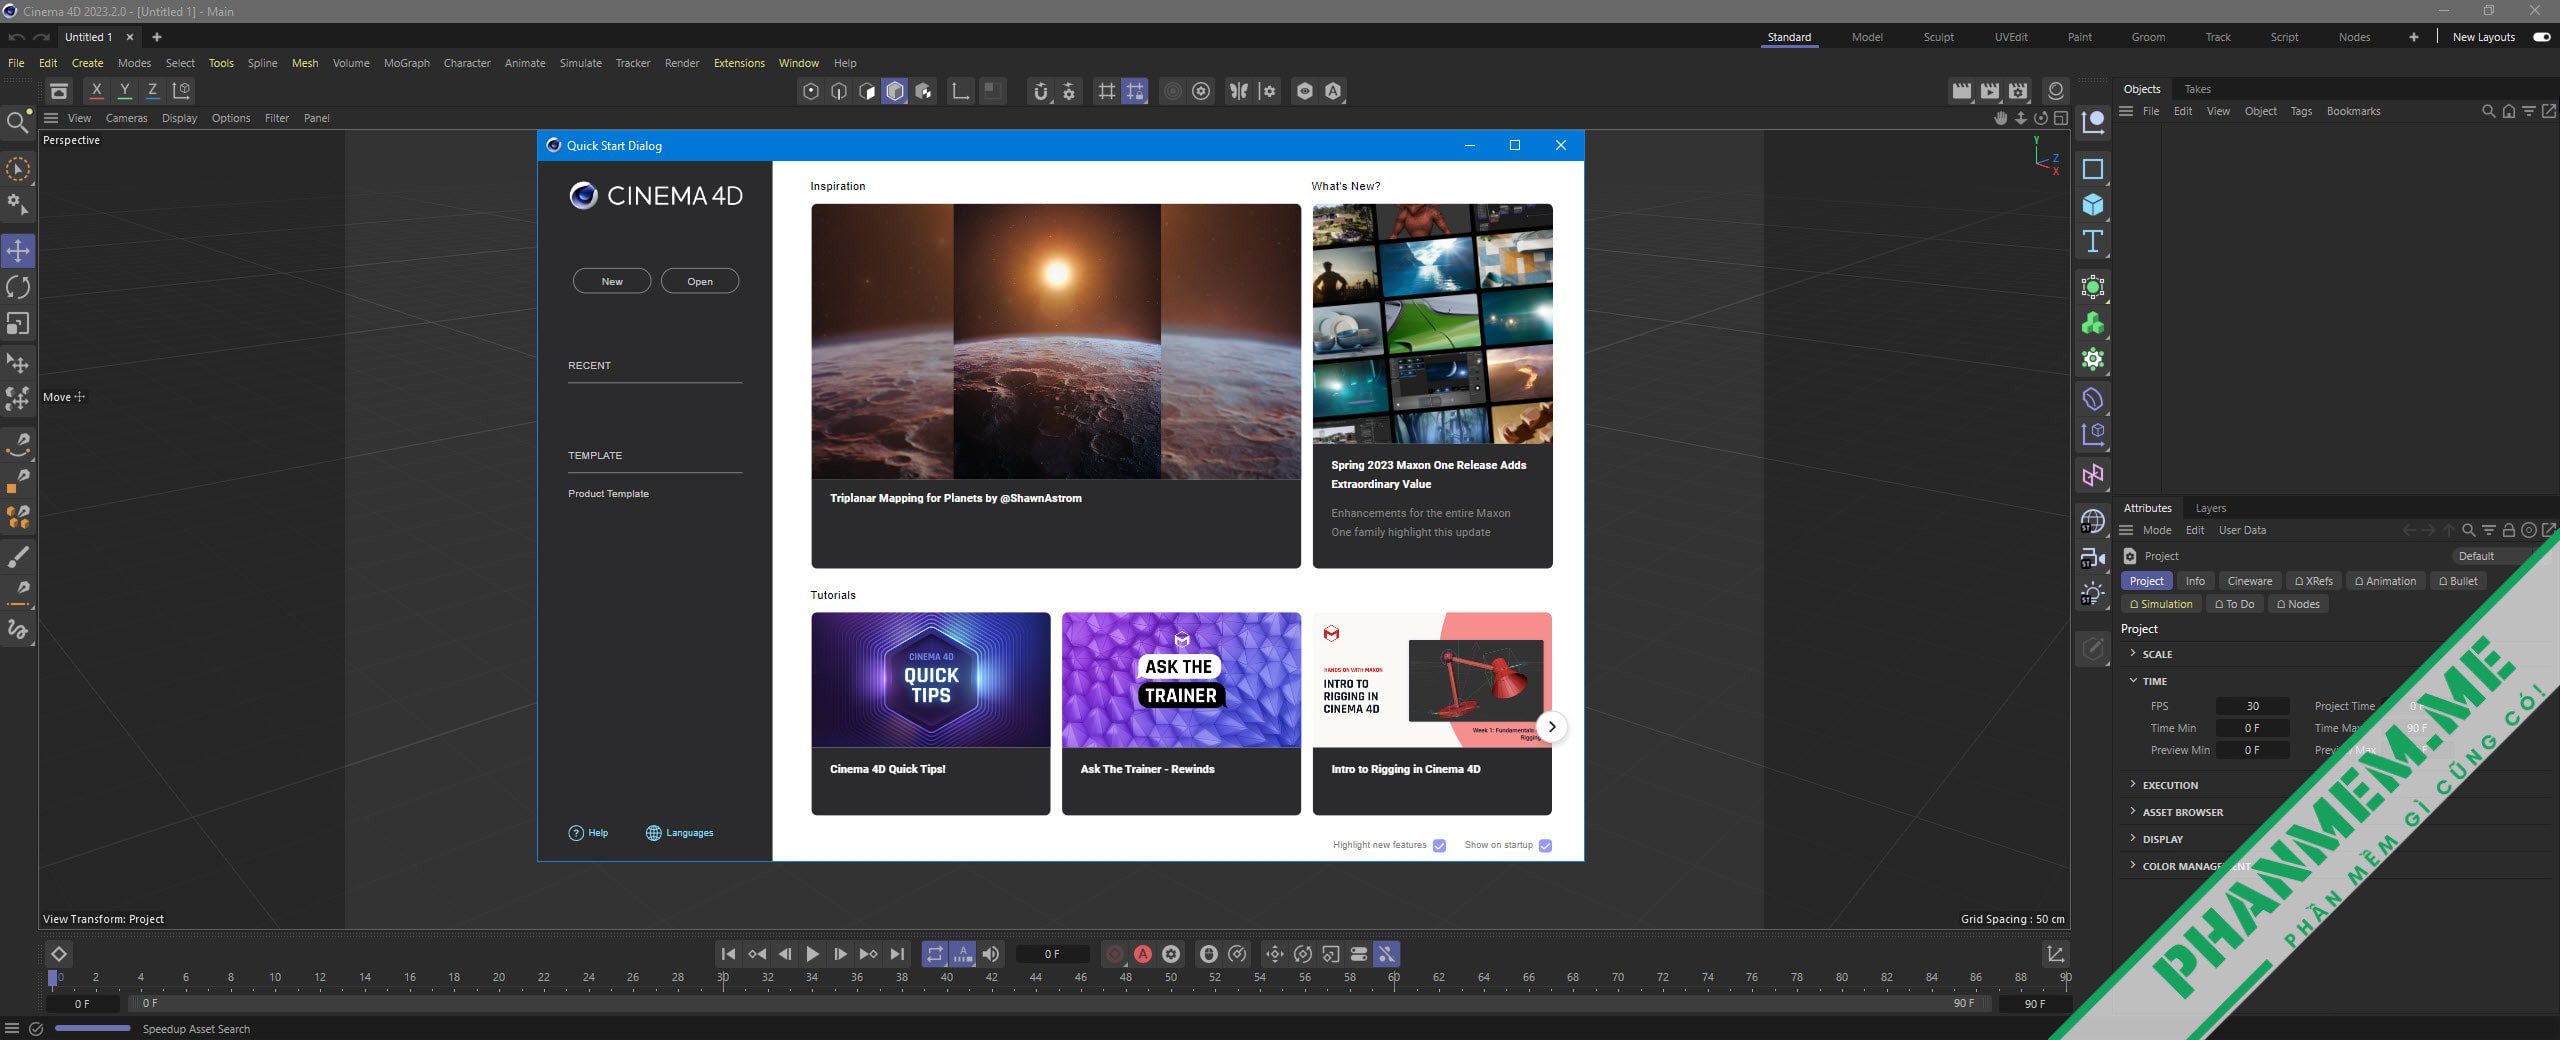
Task: Select the Rotate tool in left toolbar
Action: (18, 288)
